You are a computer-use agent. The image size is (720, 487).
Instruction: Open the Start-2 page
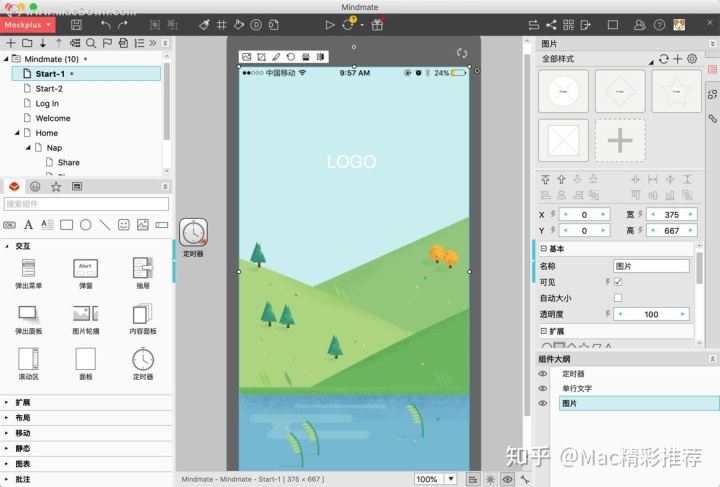click(x=49, y=89)
